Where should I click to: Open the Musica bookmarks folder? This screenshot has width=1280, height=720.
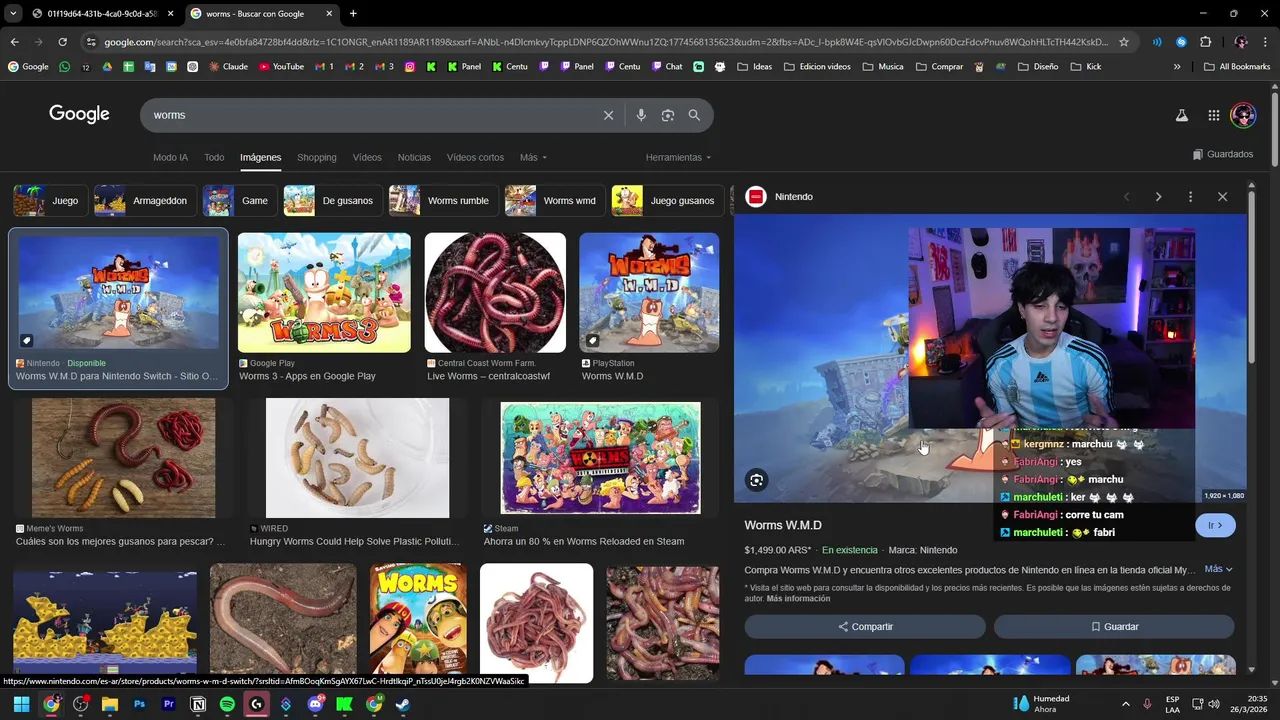(x=883, y=67)
